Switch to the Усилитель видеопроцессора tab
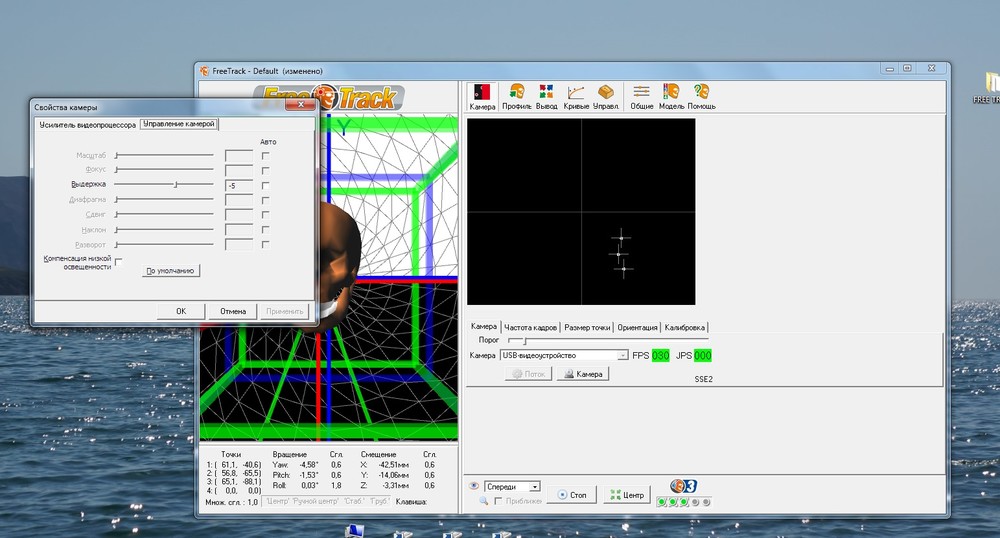The height and width of the screenshot is (538, 1000). (86, 125)
